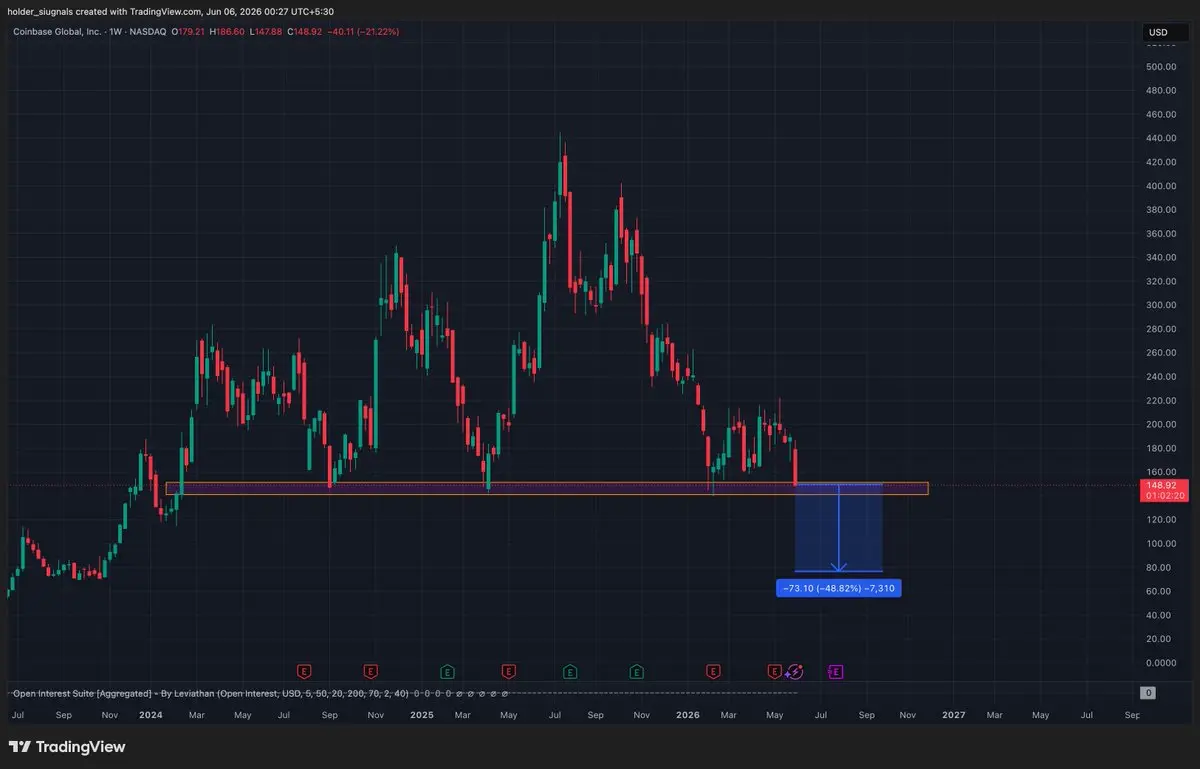1200x769 pixels.
Task: Select the blue price range measurement box
Action: click(838, 528)
